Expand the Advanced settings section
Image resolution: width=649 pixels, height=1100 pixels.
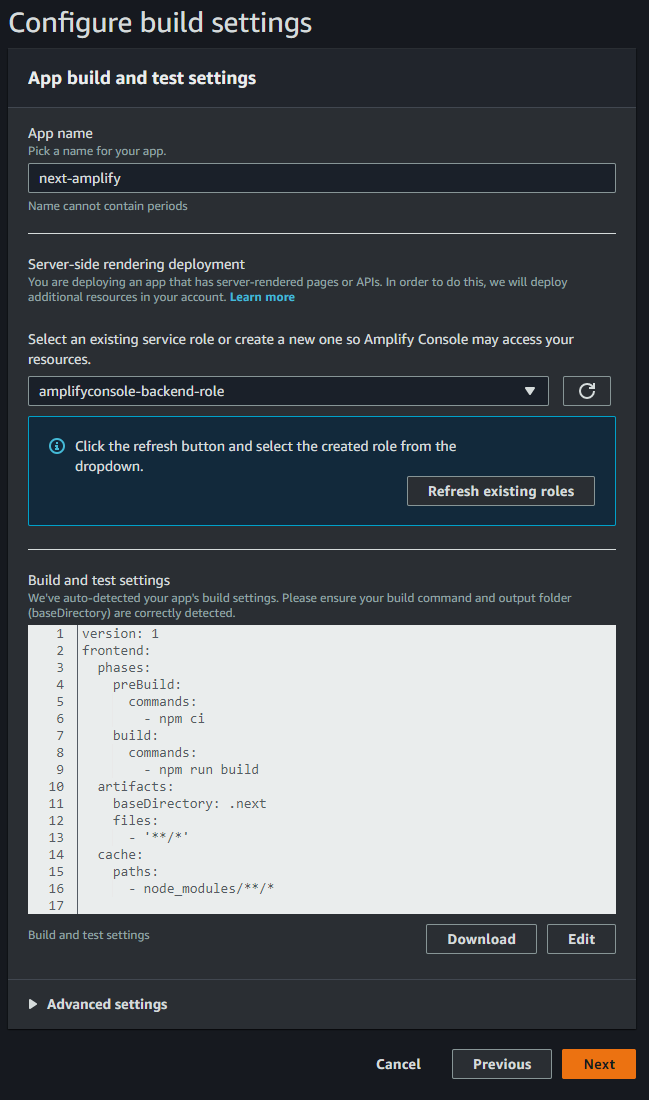click(x=98, y=1004)
